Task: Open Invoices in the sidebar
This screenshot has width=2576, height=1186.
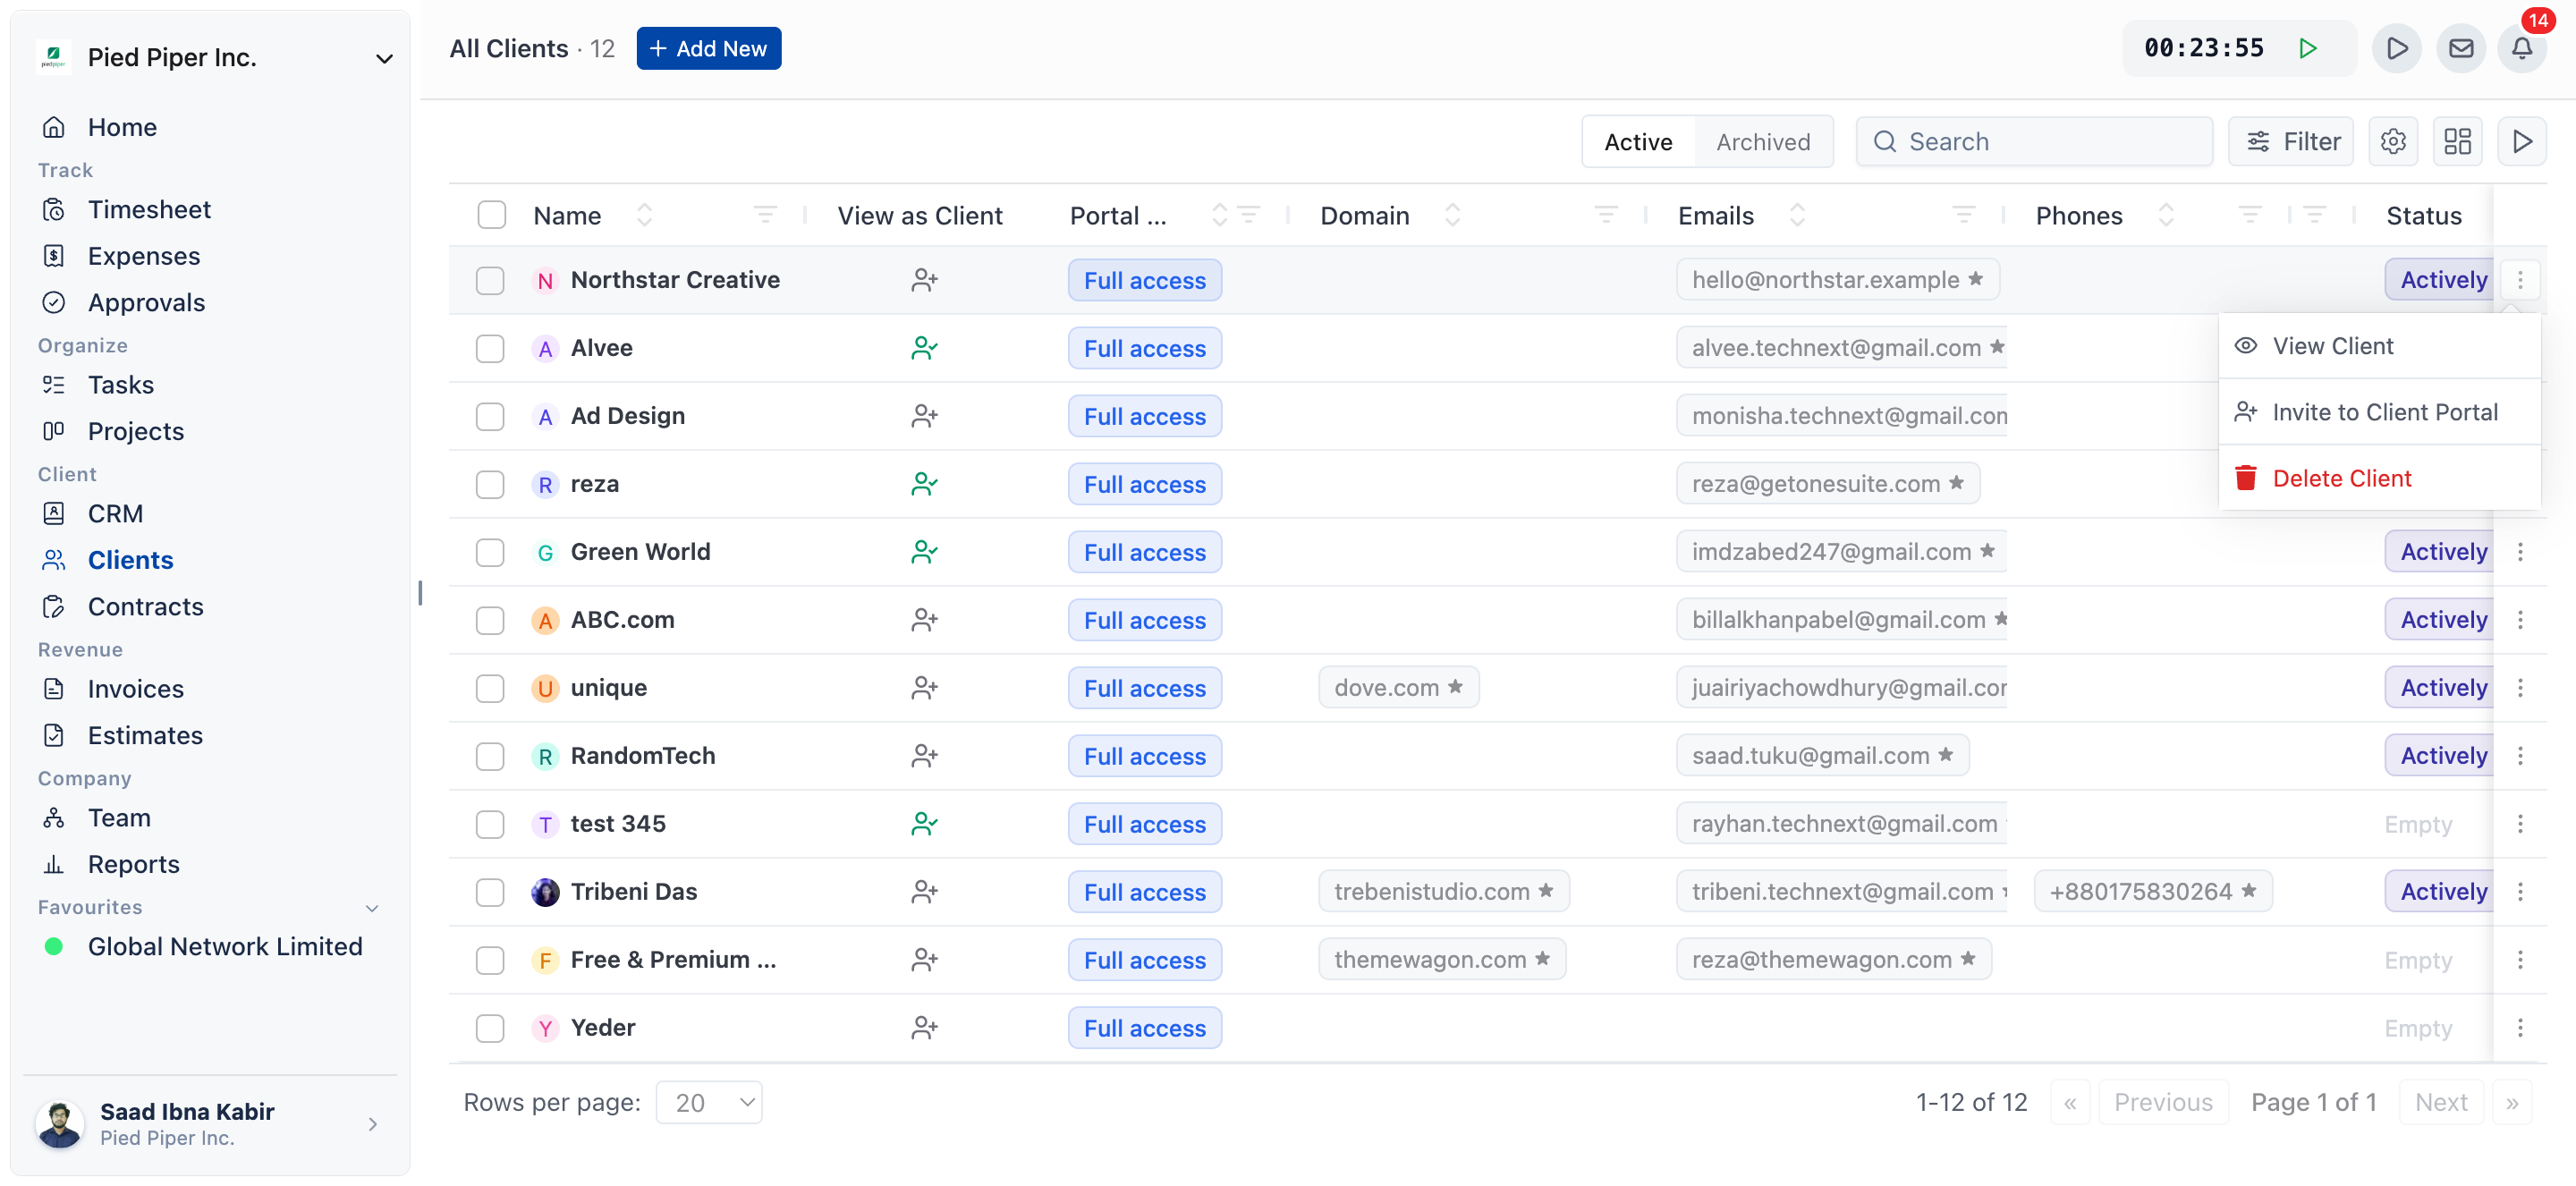Action: [x=135, y=689]
